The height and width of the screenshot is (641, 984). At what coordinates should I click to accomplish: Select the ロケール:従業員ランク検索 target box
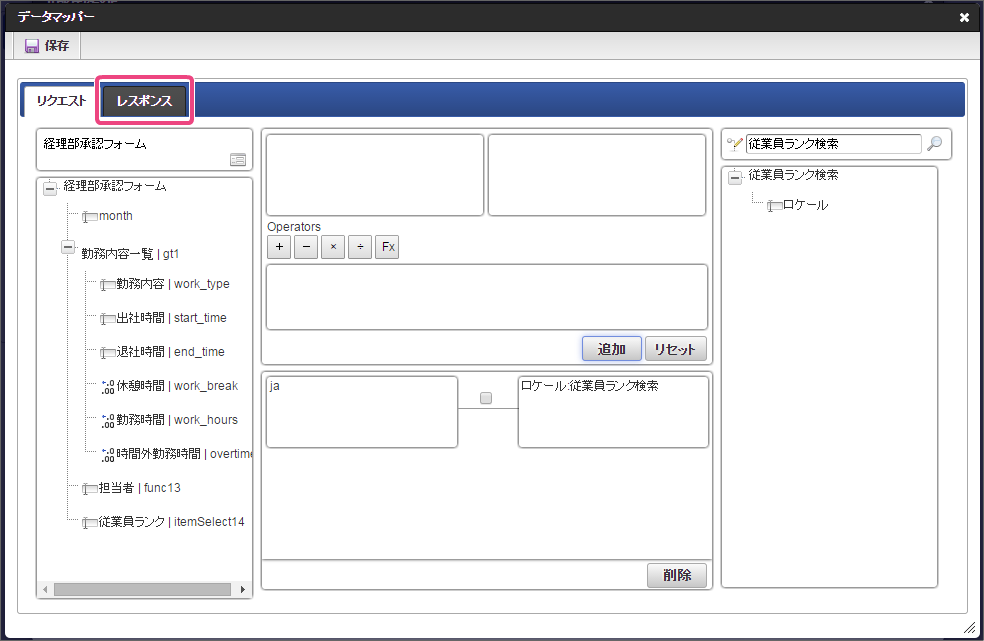tap(613, 412)
